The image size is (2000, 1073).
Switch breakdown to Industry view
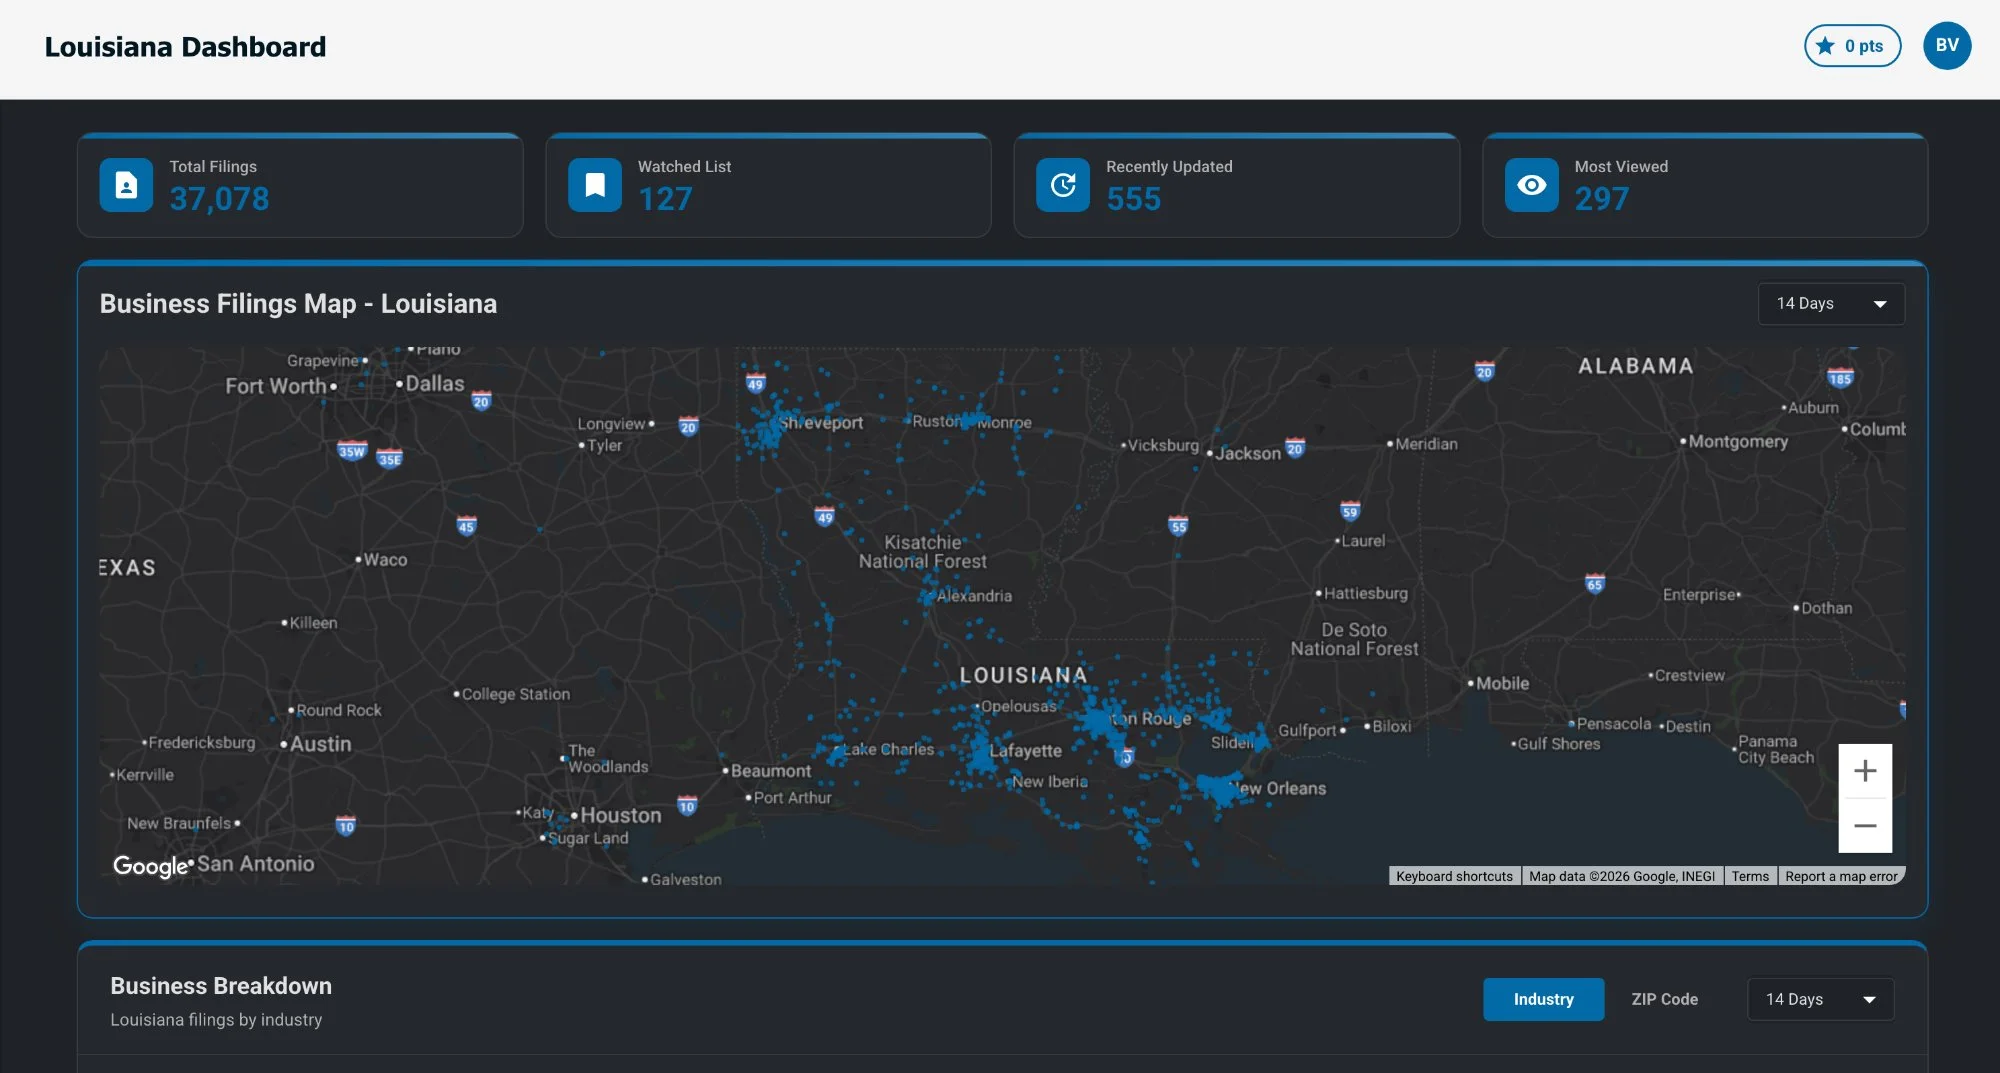pyautogui.click(x=1542, y=999)
